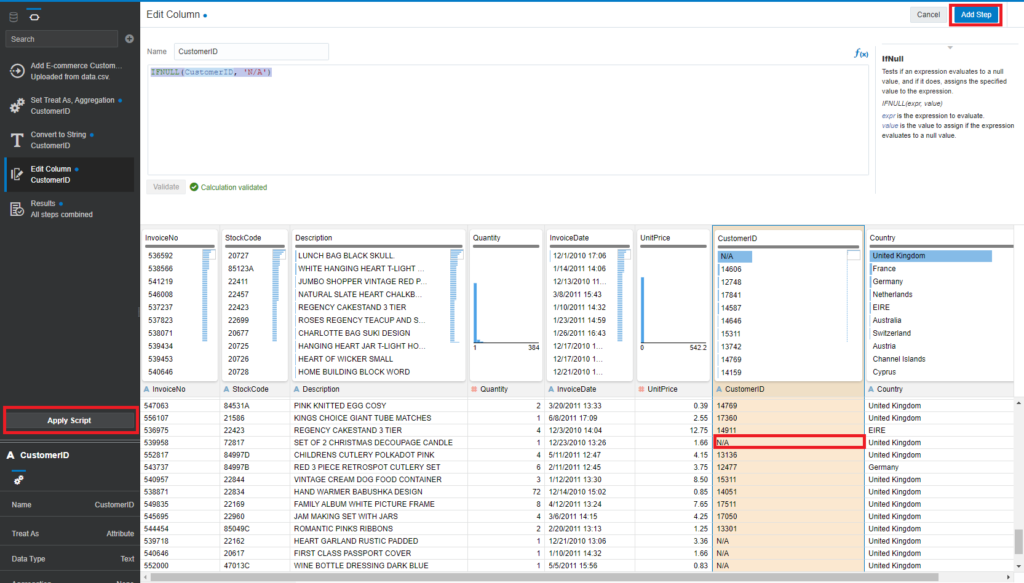Image resolution: width=1024 pixels, height=583 pixels.
Task: Click the A type icon beside CustomerID title
Action: tap(10, 455)
